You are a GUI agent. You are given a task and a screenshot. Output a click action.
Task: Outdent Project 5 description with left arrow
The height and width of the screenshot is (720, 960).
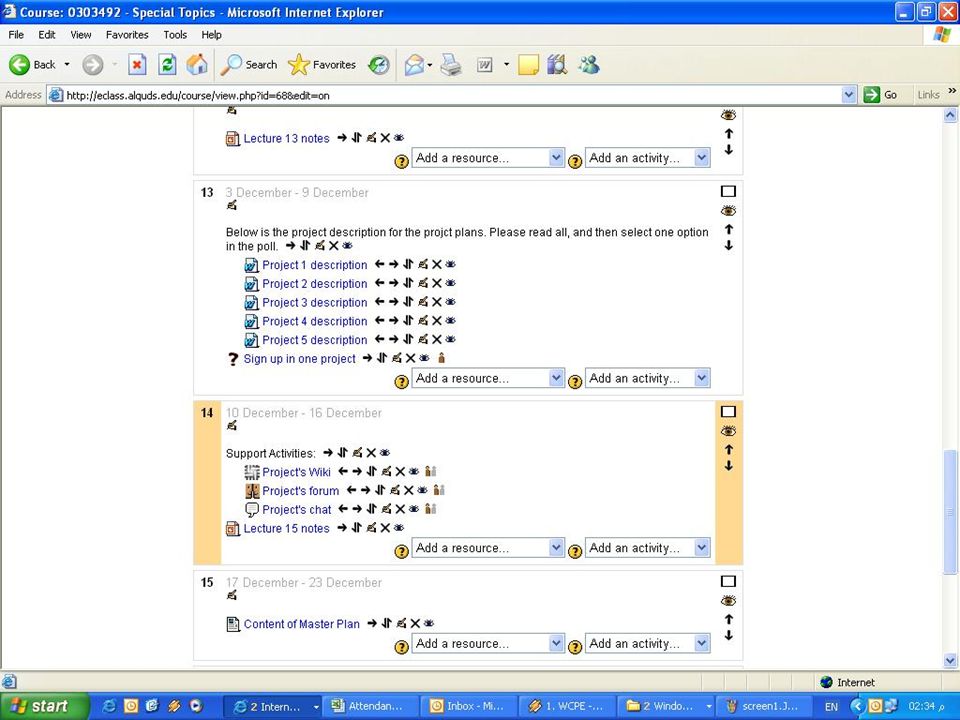(x=380, y=340)
